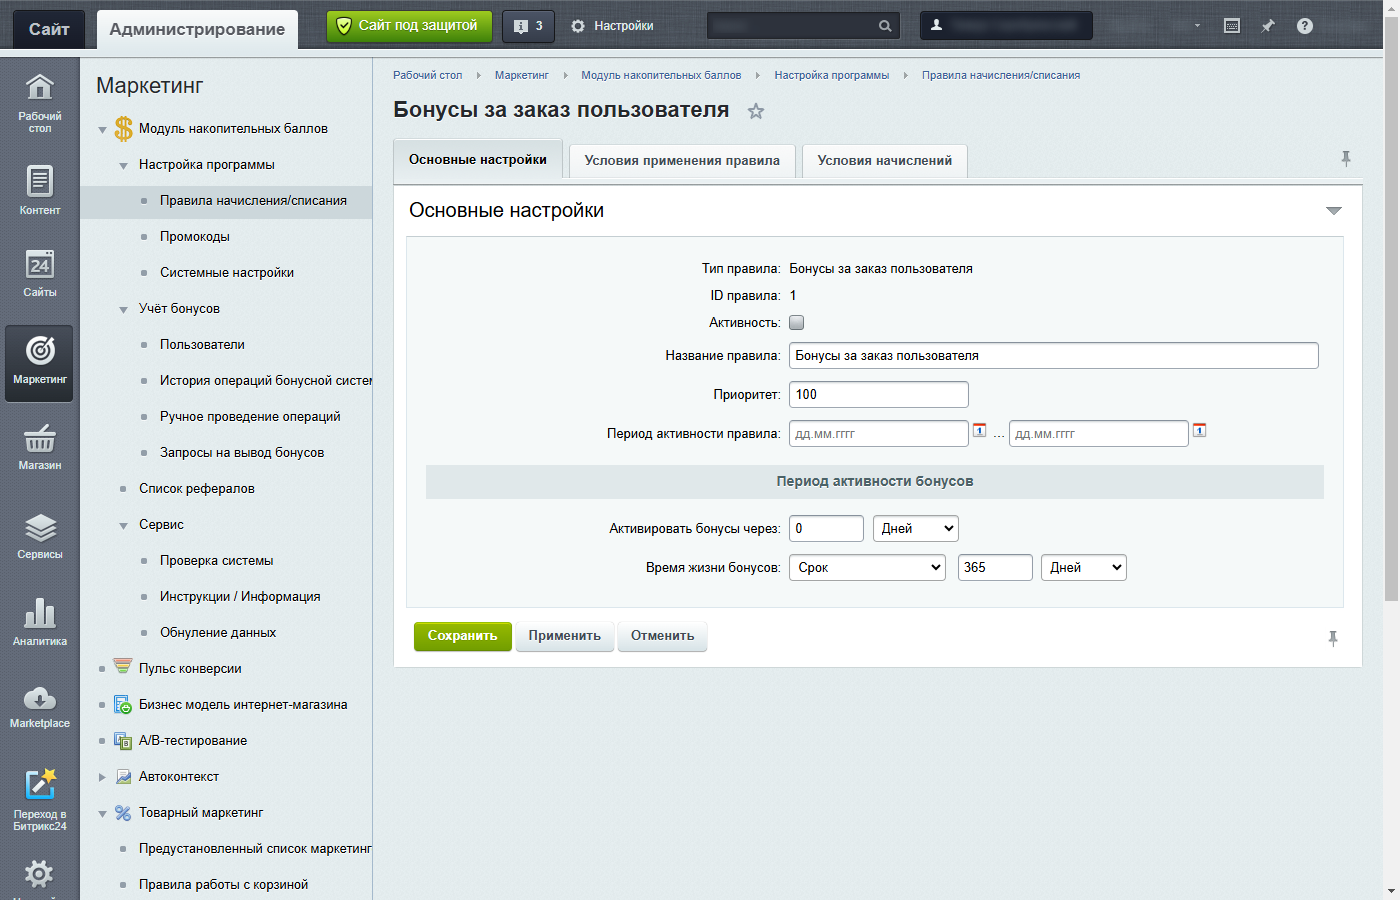Open calendar for period start date

[x=980, y=430]
